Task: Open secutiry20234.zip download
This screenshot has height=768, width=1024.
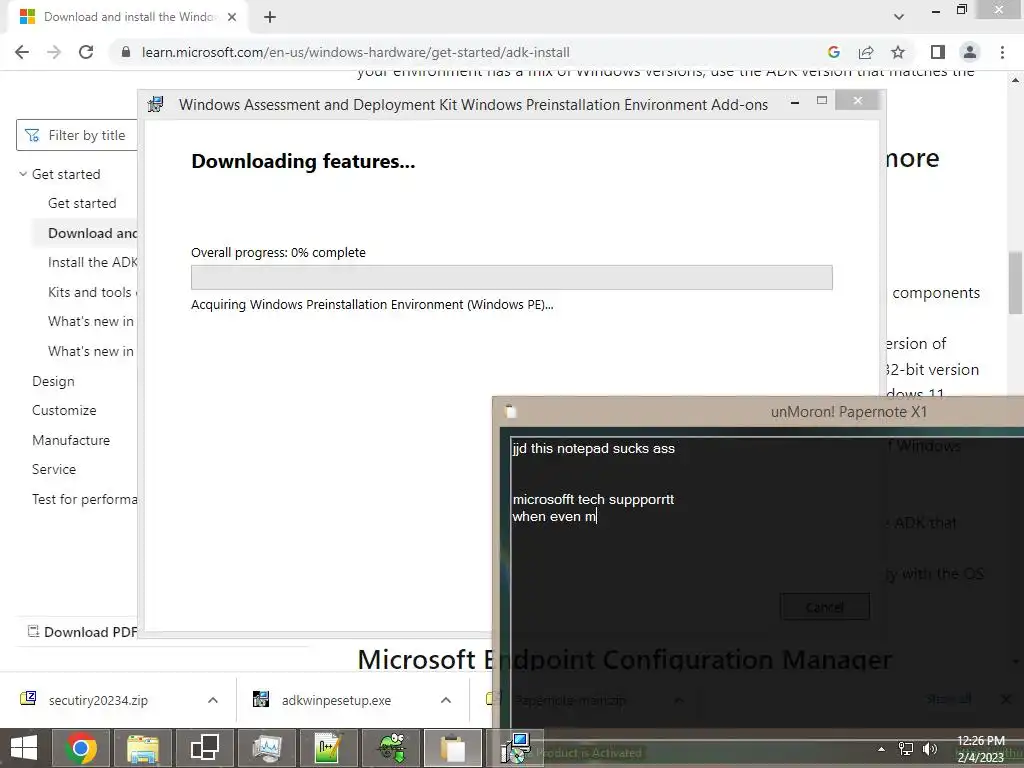Action: pos(98,700)
